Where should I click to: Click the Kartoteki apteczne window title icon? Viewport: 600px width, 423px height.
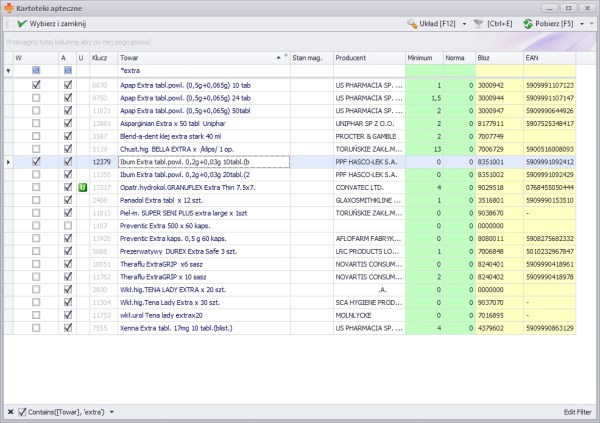9,7
